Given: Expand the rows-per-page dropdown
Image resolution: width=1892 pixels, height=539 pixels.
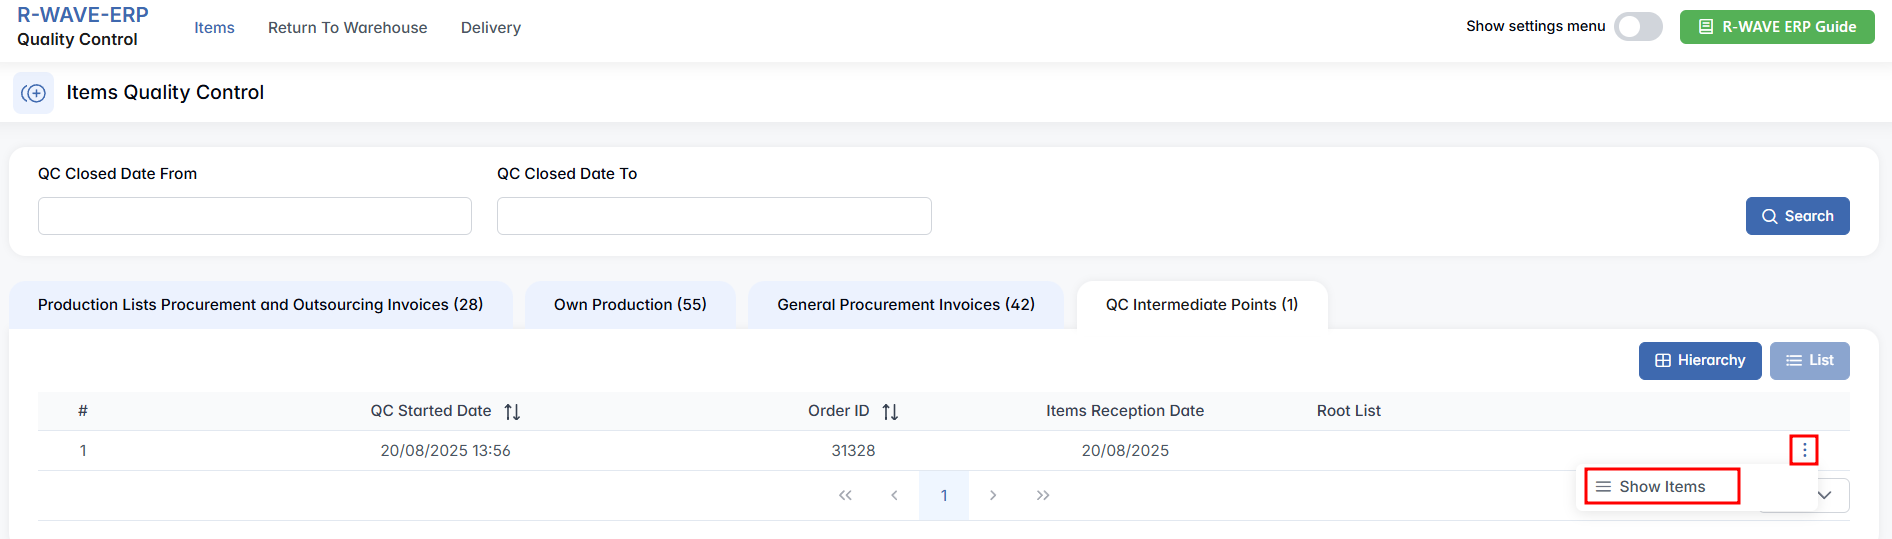Looking at the screenshot, I should click(x=1825, y=495).
